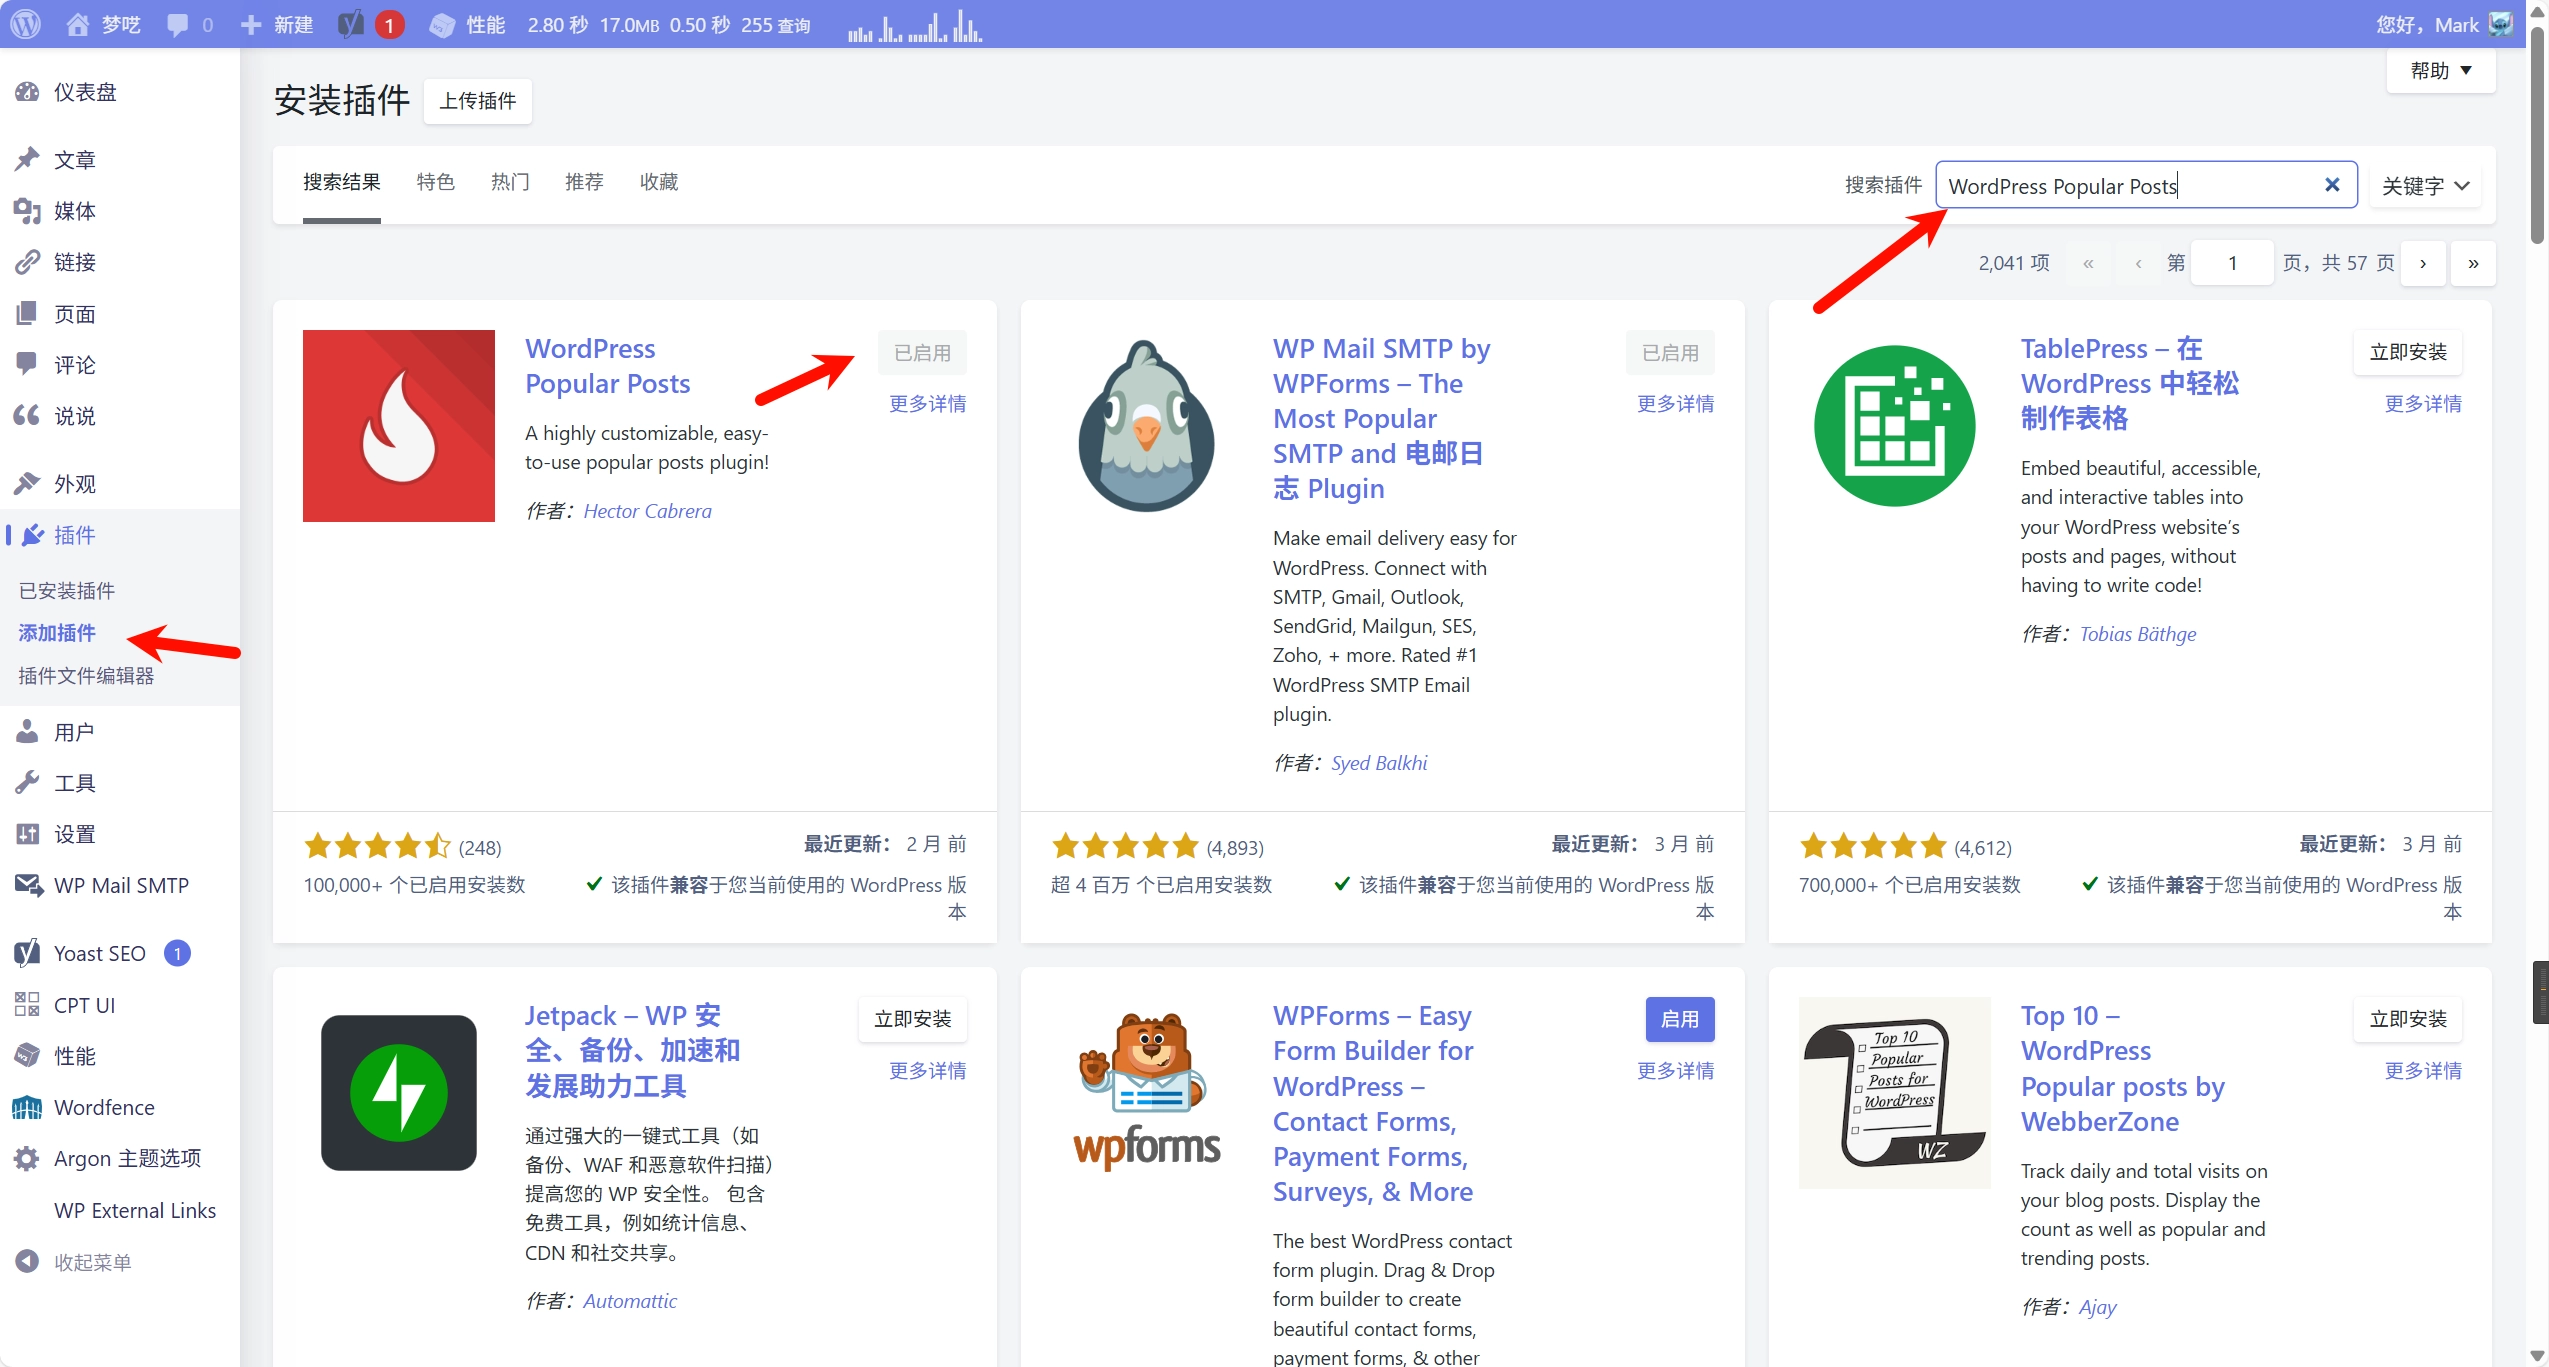Viewport: 2549px width, 1367px height.
Task: Open Mark's avatar in admin bar
Action: (x=2500, y=24)
